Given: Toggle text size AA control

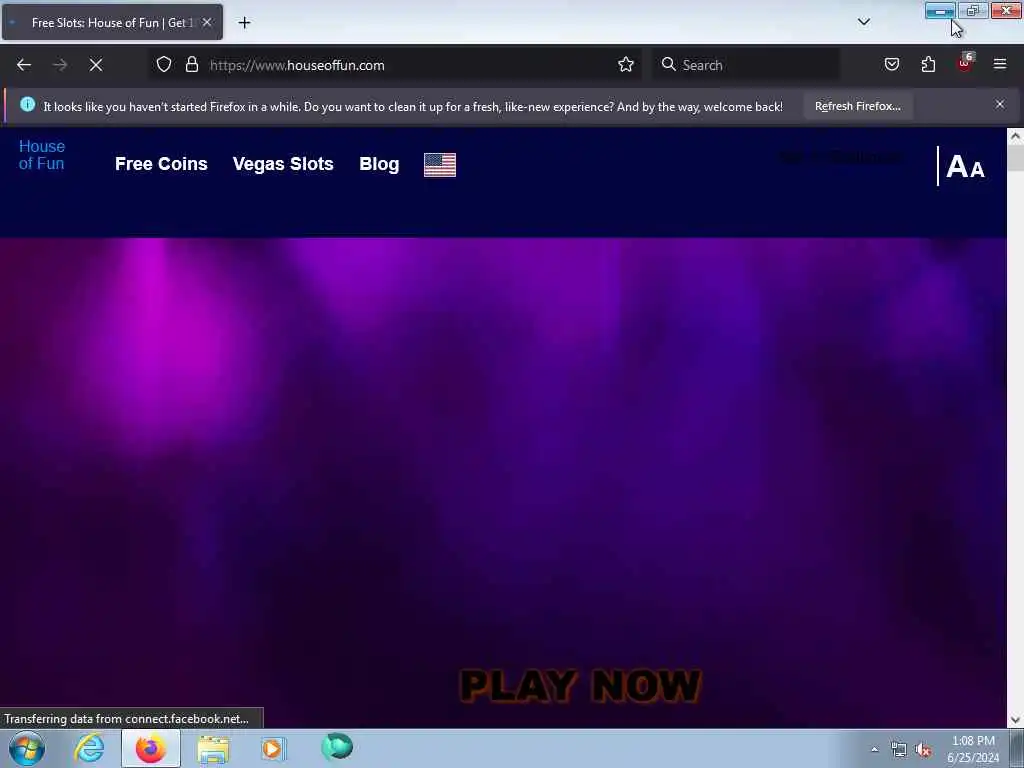Looking at the screenshot, I should click(965, 167).
